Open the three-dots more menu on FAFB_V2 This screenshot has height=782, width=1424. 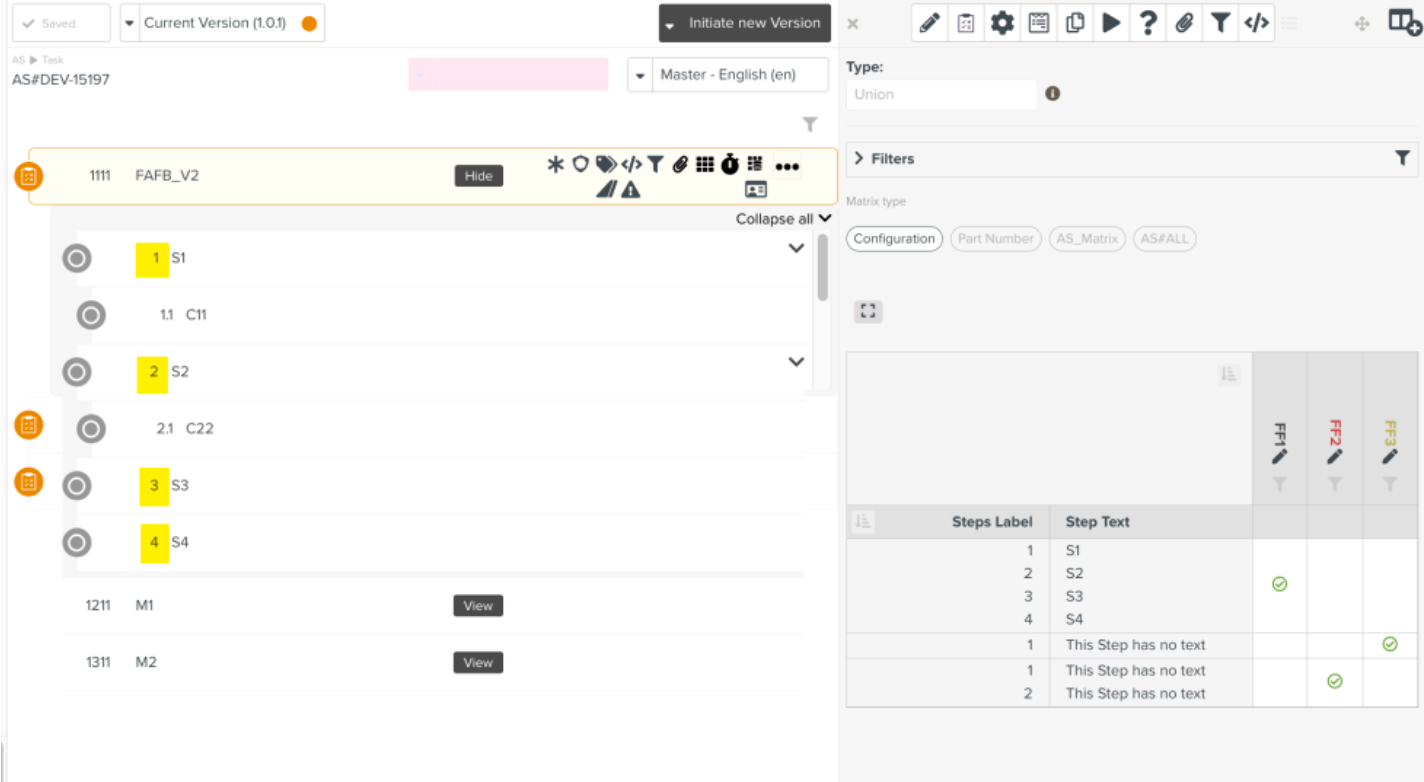(x=787, y=166)
